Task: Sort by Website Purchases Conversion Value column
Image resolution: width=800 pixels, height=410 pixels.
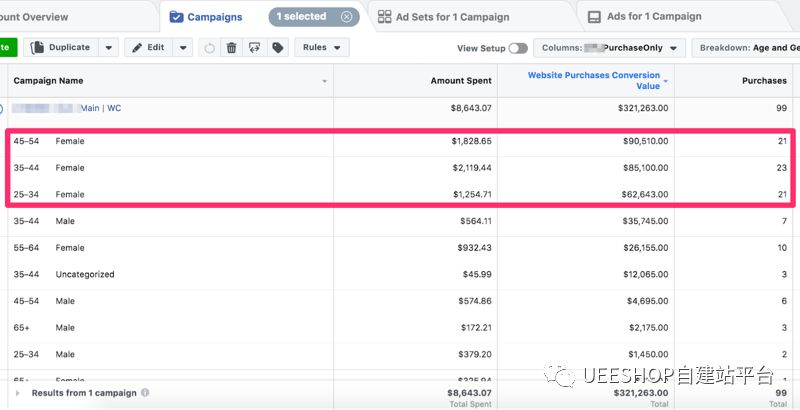Action: tap(594, 80)
